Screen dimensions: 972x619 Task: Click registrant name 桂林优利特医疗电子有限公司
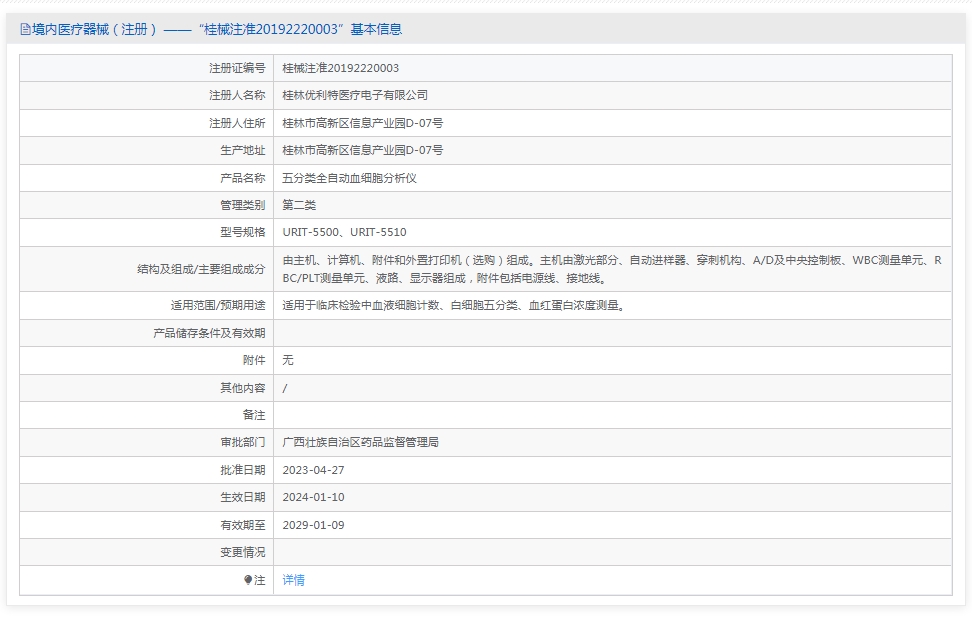pos(355,95)
